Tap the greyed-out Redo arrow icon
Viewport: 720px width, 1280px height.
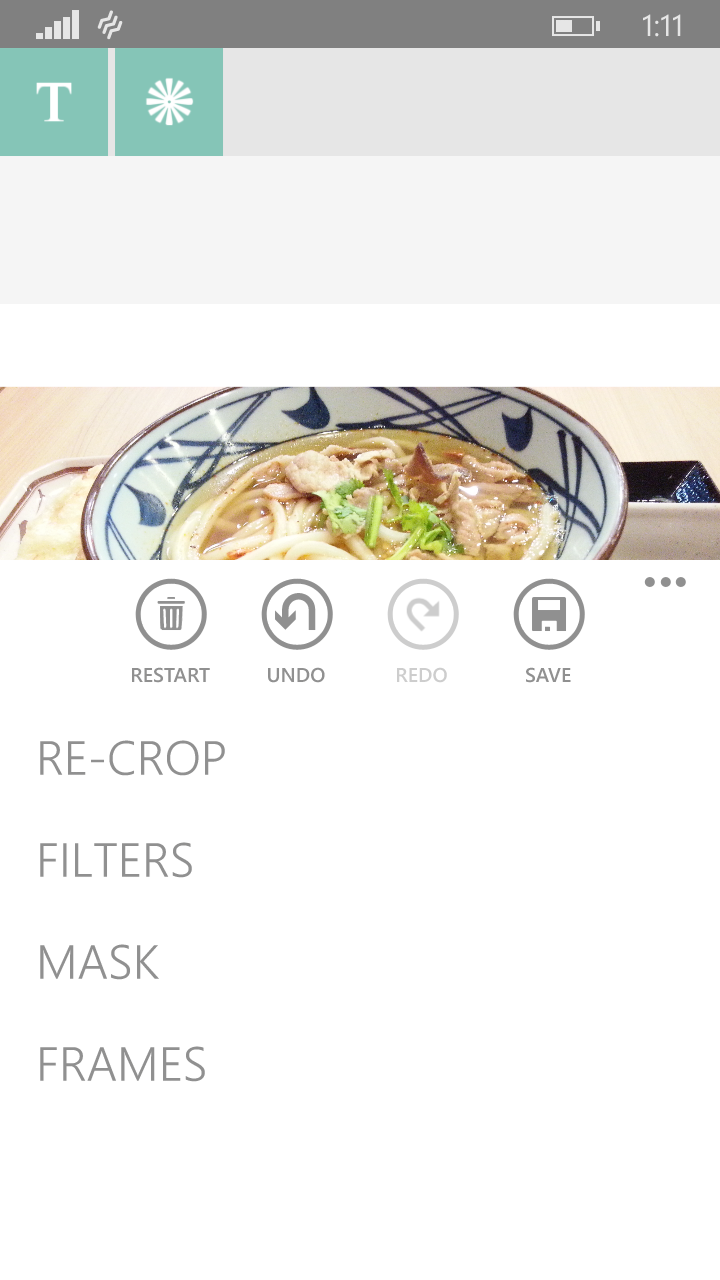423,614
